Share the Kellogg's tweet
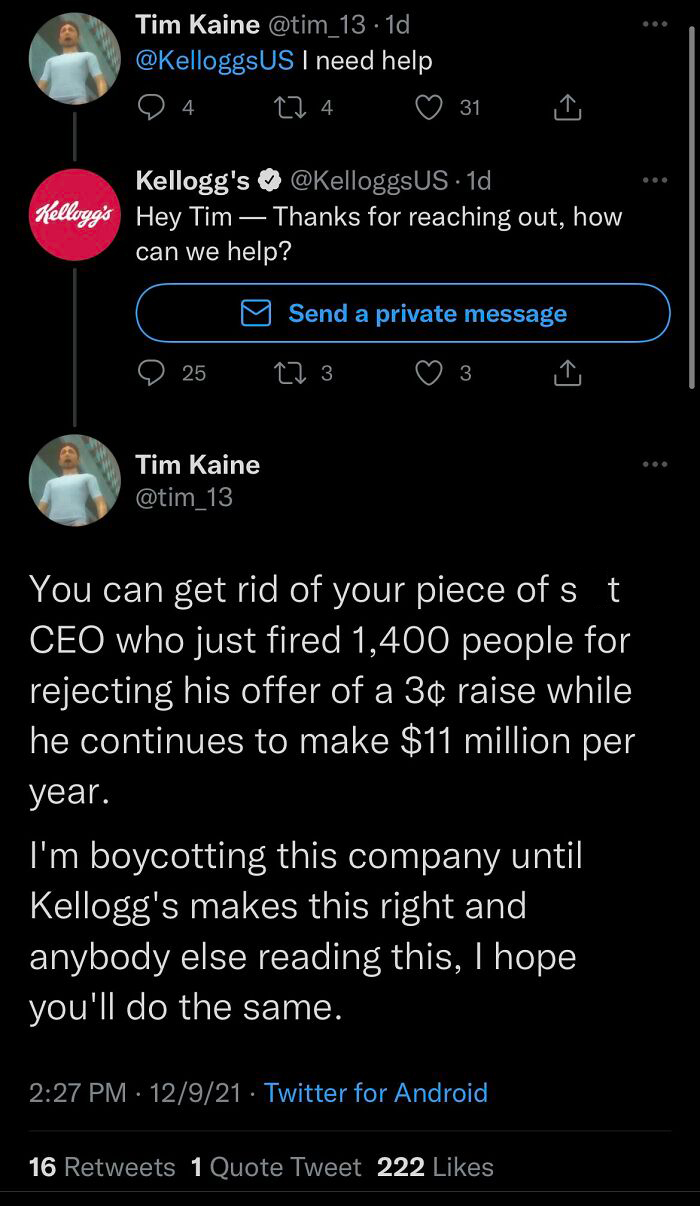Screen dimensions: 700x1206 click(569, 372)
